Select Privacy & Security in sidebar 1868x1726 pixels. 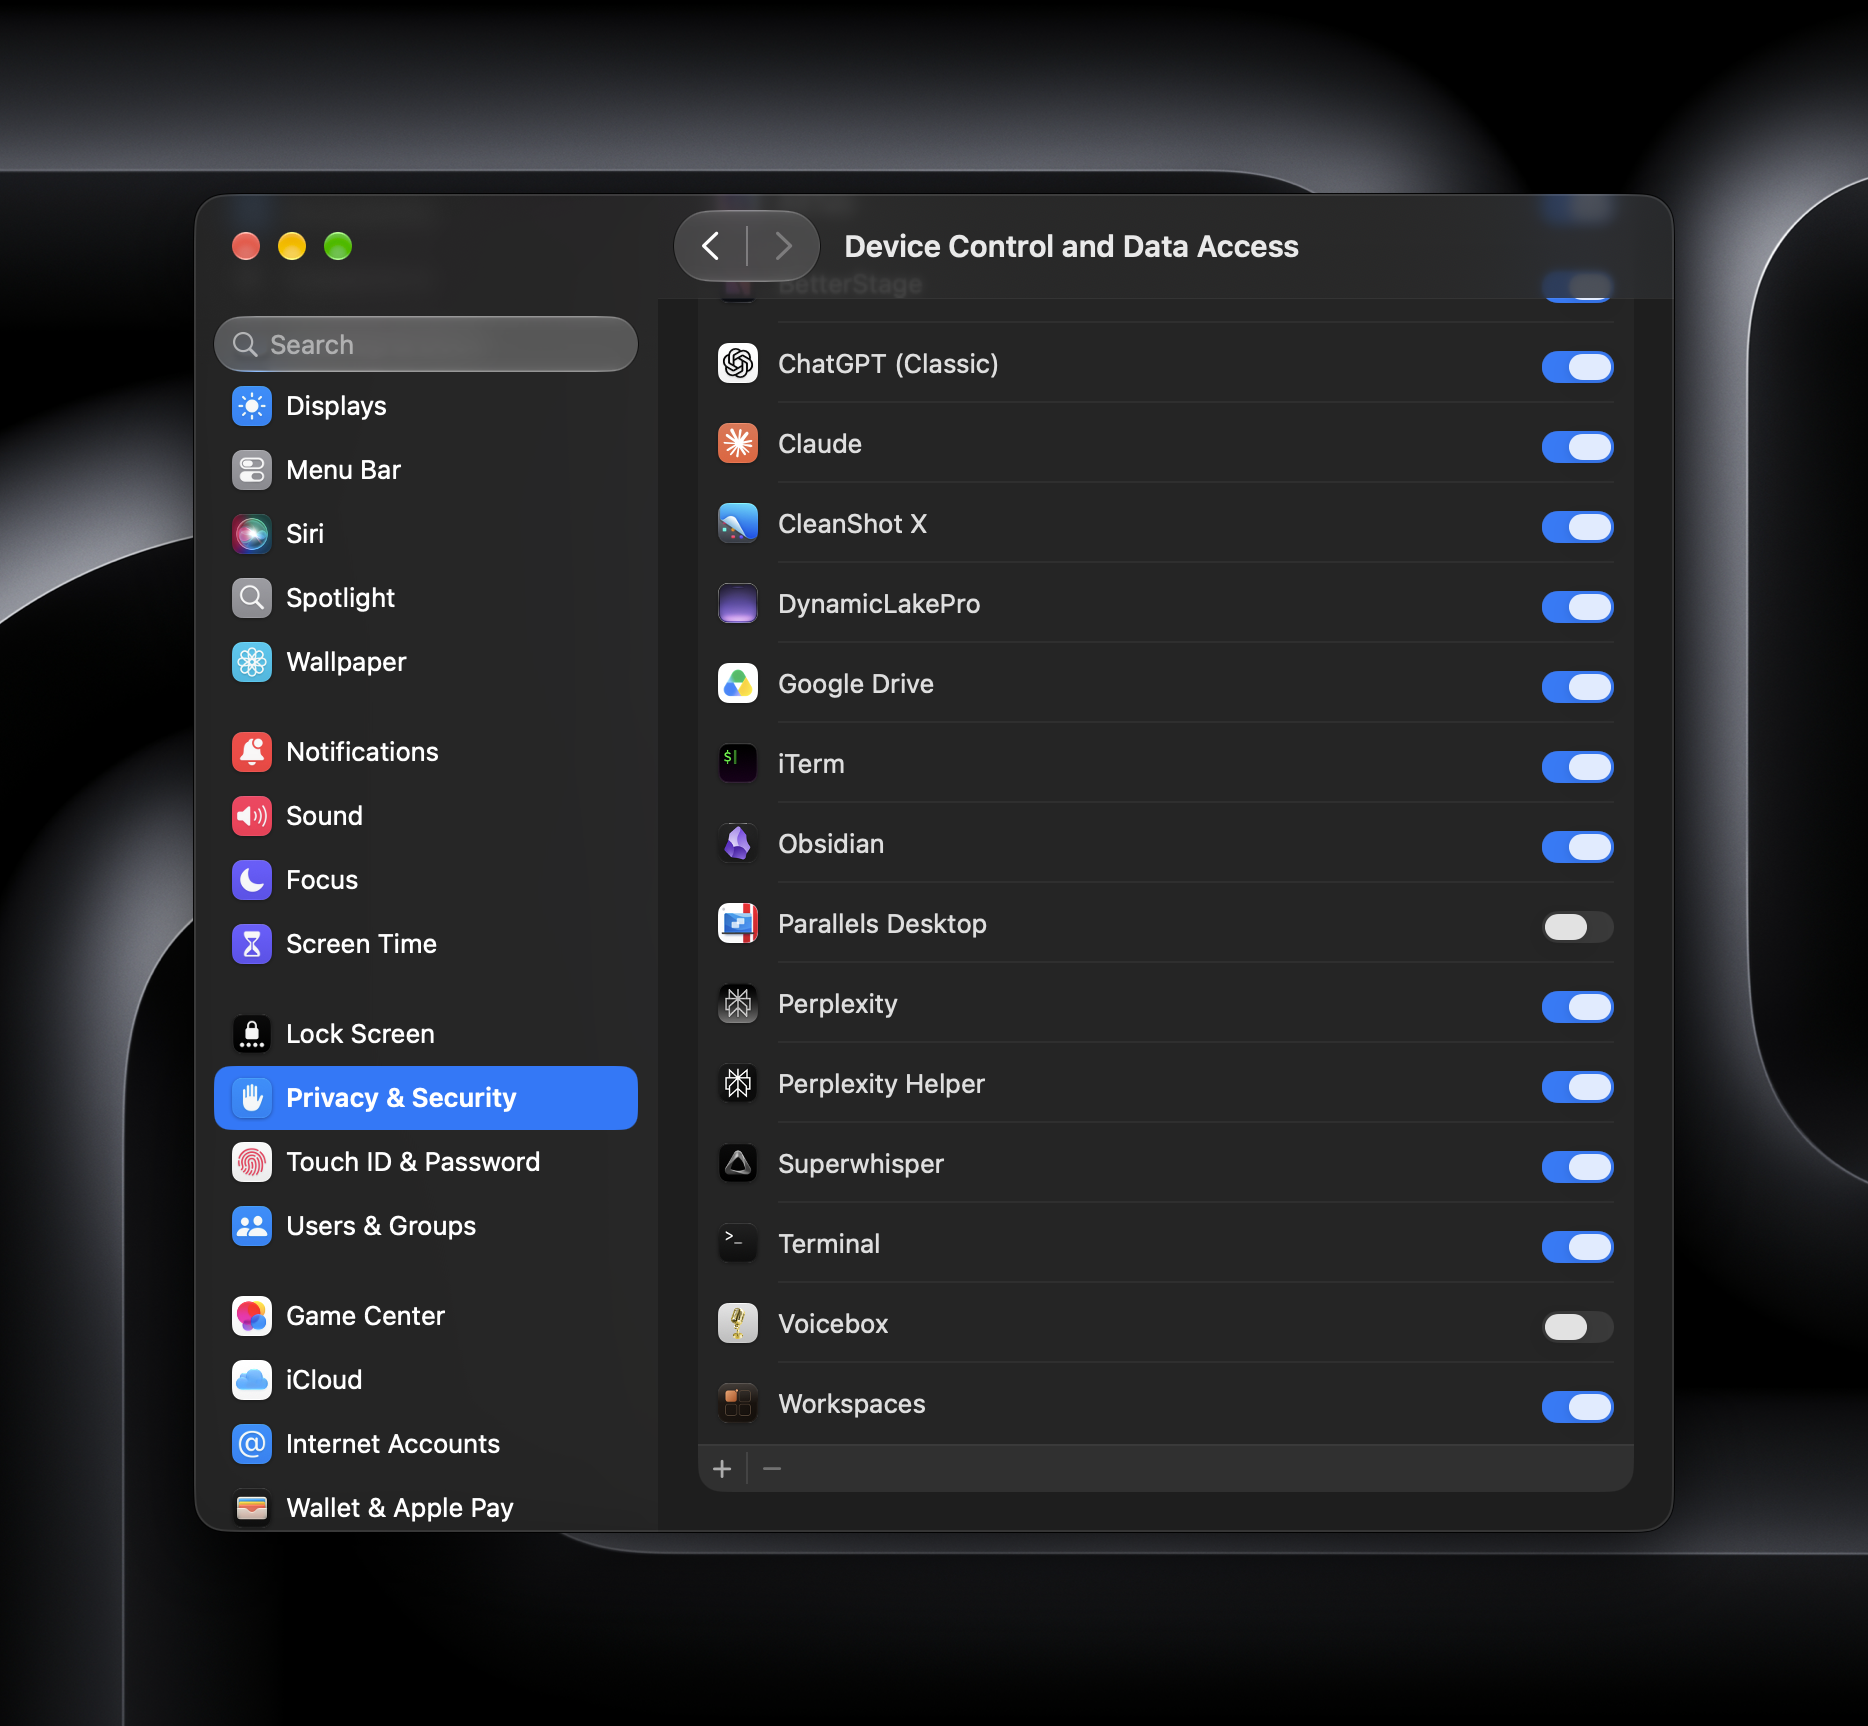click(426, 1098)
